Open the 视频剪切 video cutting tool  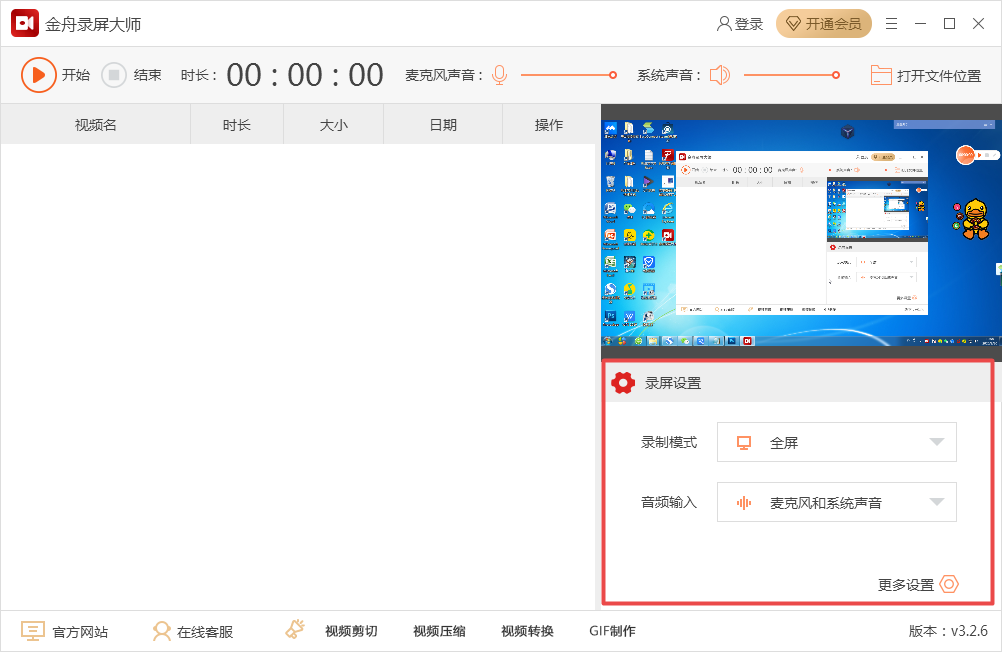click(x=350, y=631)
